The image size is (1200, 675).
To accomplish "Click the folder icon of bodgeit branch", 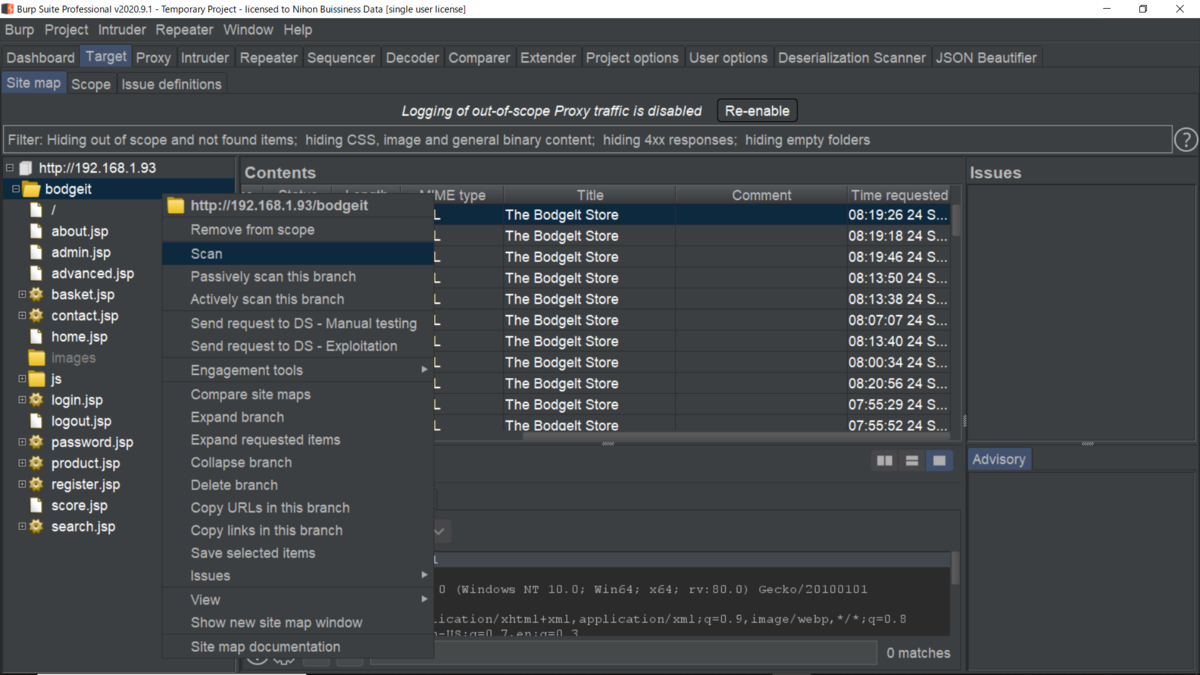I will click(x=31, y=189).
